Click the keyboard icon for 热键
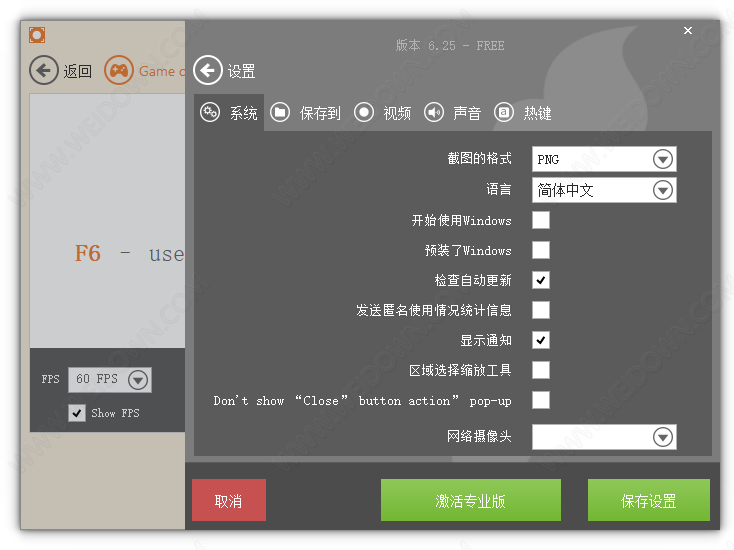The height and width of the screenshot is (550, 734). tap(504, 112)
